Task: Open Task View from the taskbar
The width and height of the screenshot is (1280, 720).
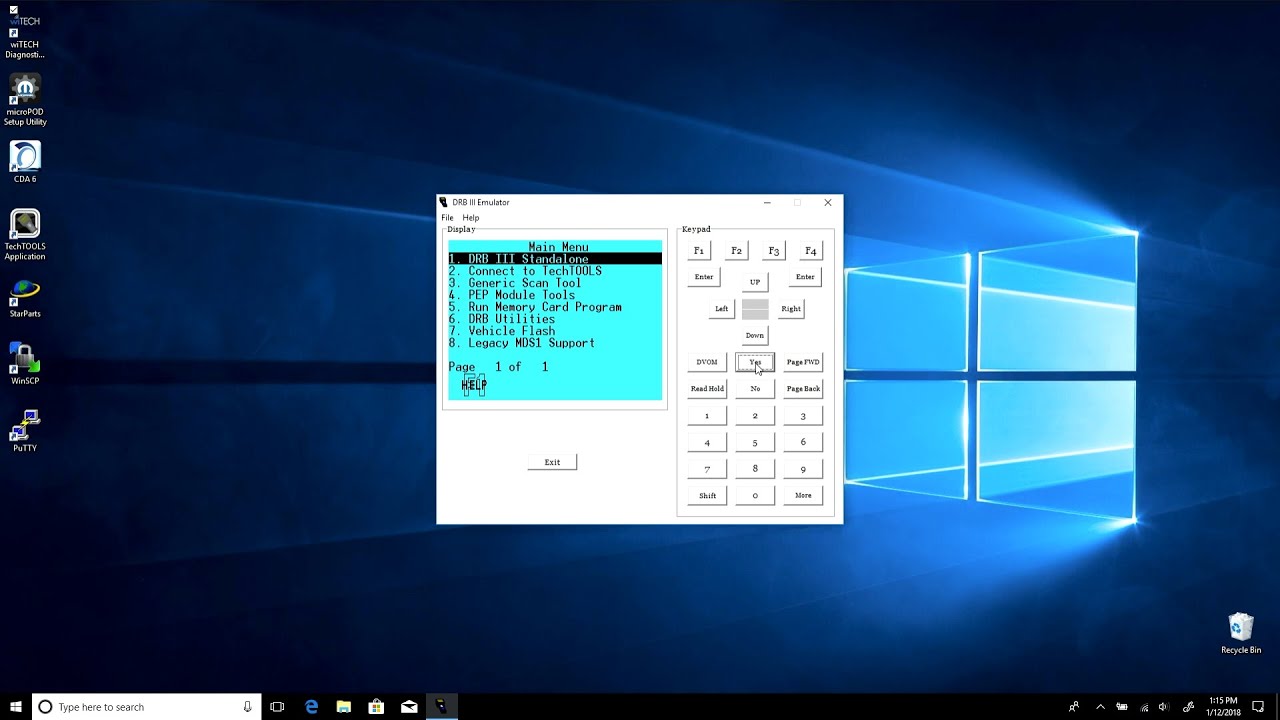Action: (x=277, y=707)
